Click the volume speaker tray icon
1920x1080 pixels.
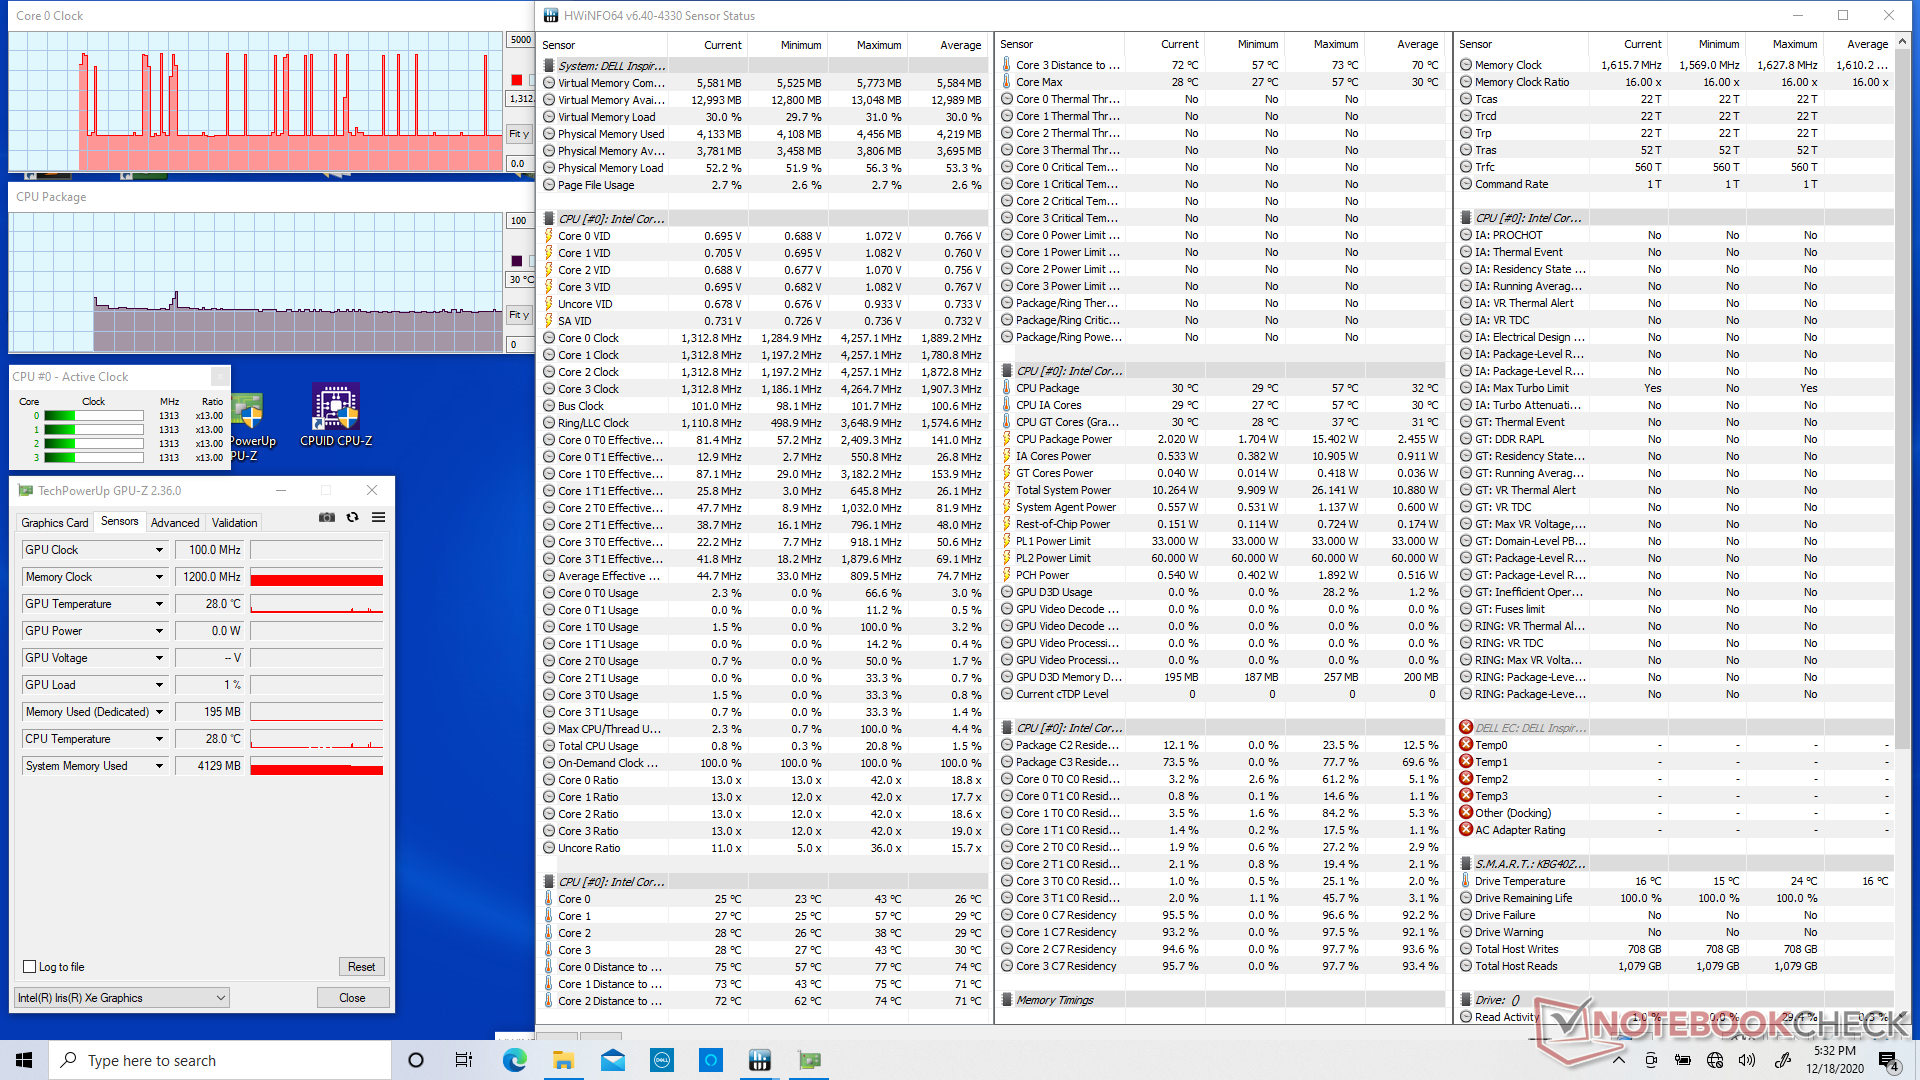point(1747,1060)
